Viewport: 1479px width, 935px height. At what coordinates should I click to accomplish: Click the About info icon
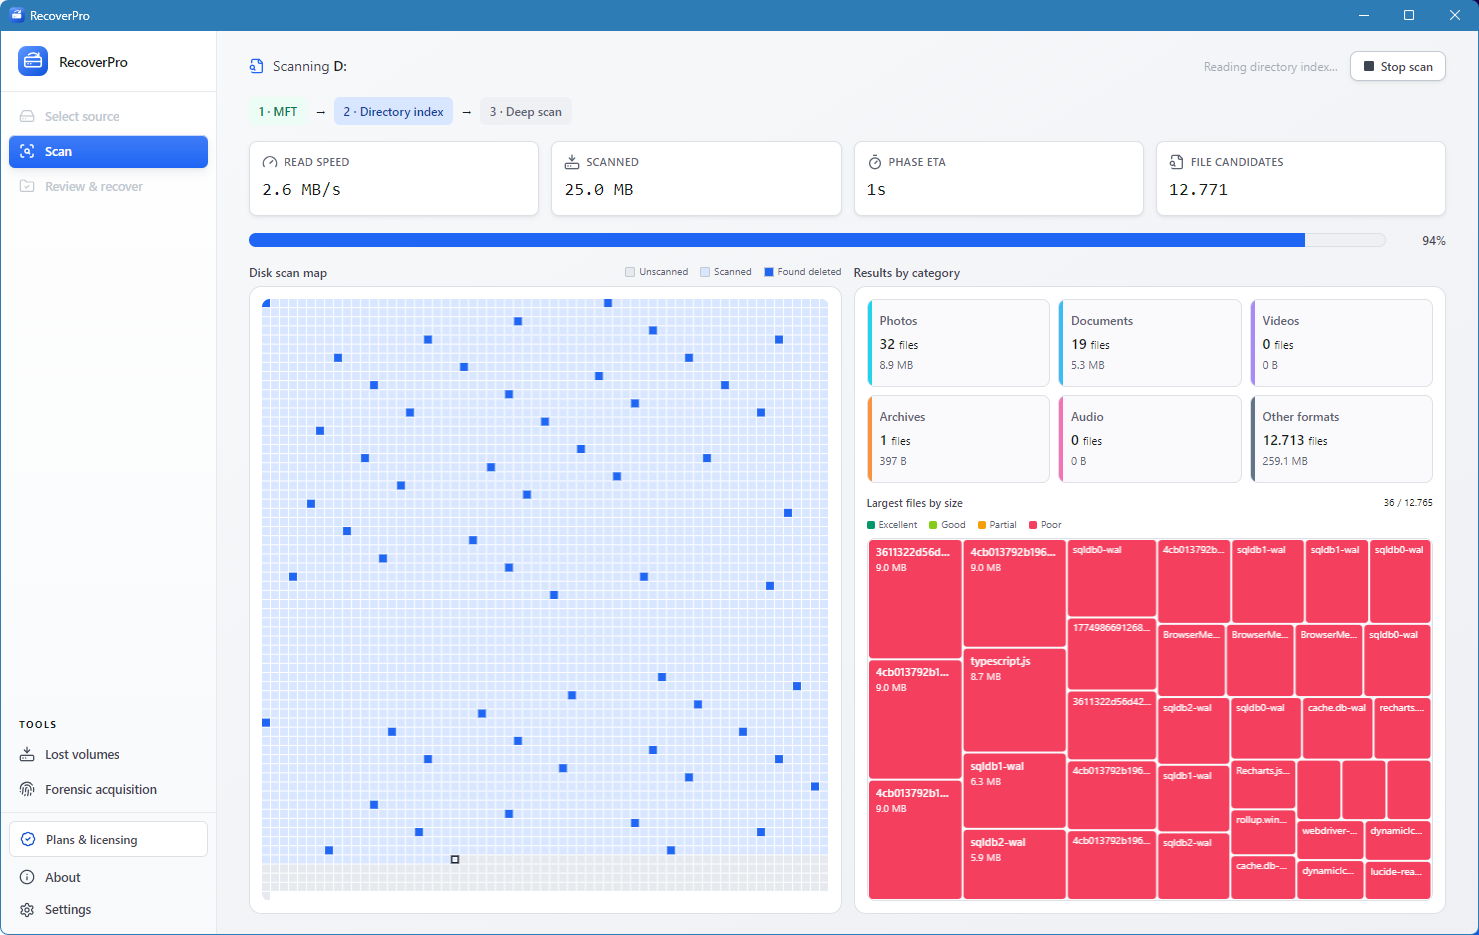click(27, 877)
